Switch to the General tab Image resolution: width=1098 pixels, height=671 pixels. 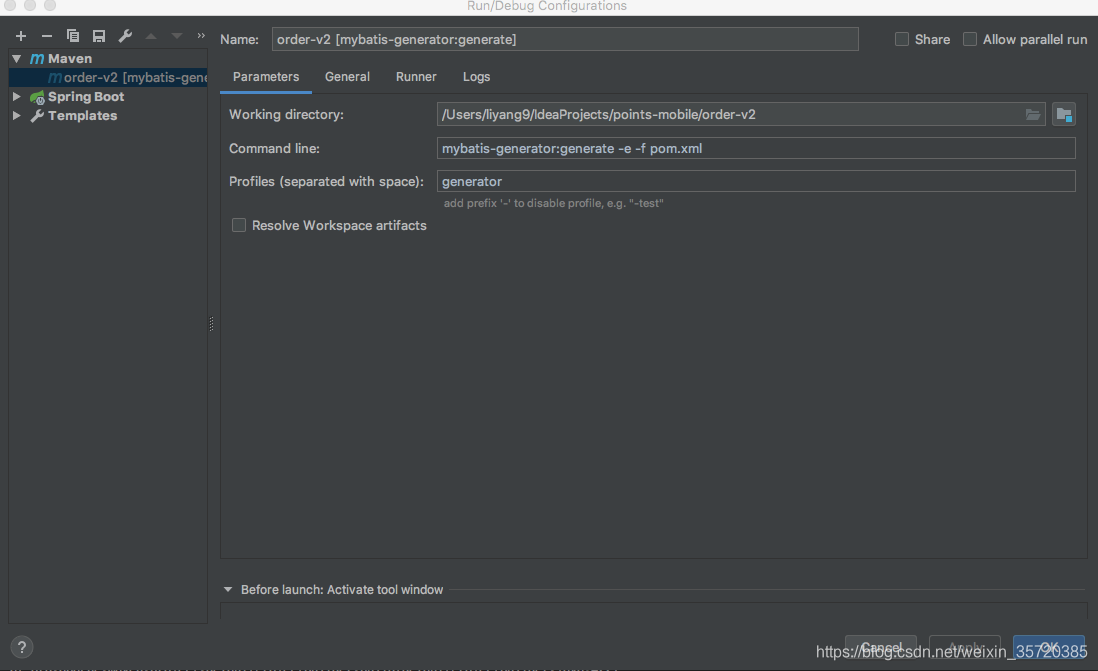[x=347, y=77]
